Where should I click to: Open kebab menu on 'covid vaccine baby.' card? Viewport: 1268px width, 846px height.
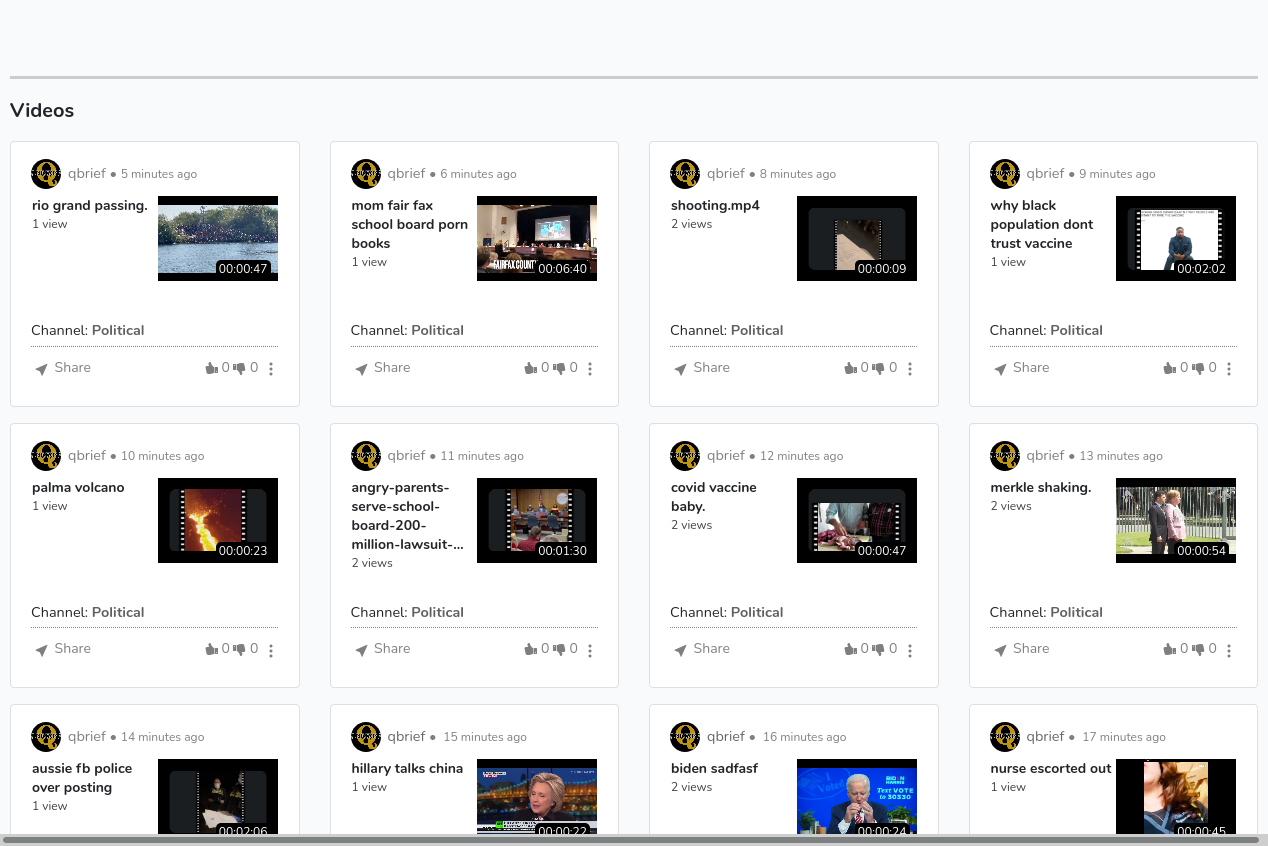[910, 651]
